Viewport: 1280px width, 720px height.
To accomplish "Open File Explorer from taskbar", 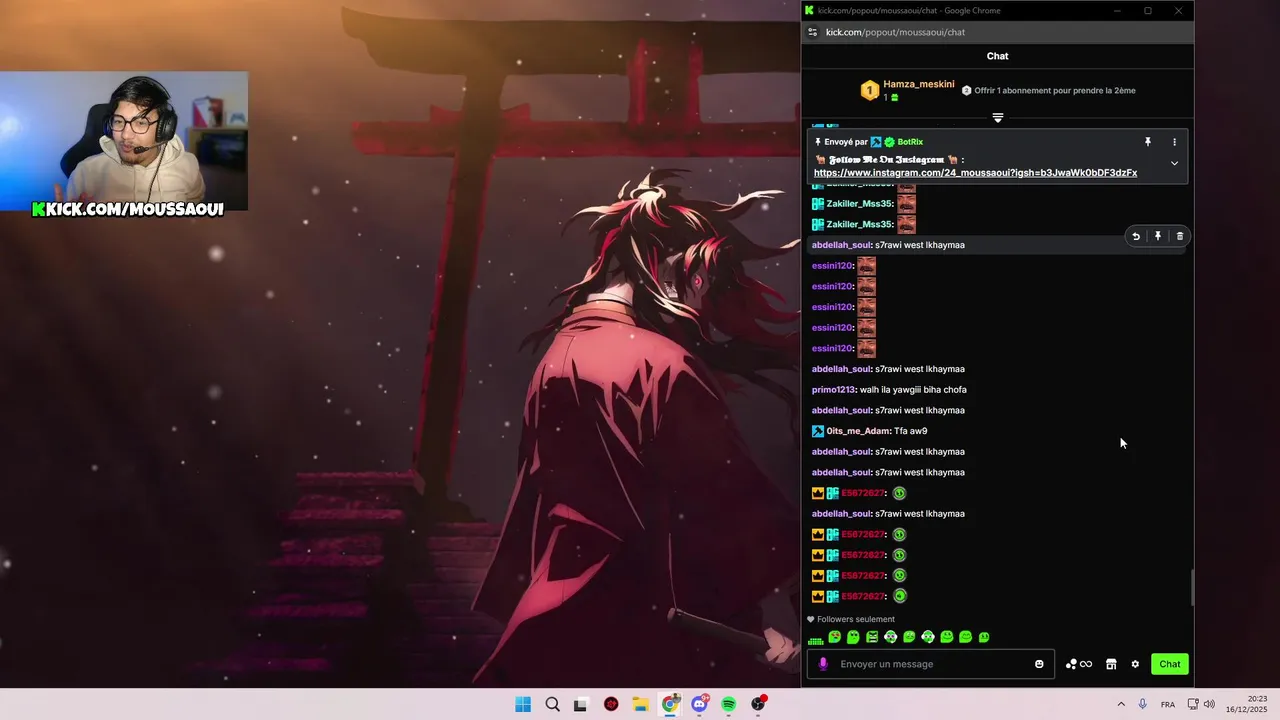I will pos(640,704).
